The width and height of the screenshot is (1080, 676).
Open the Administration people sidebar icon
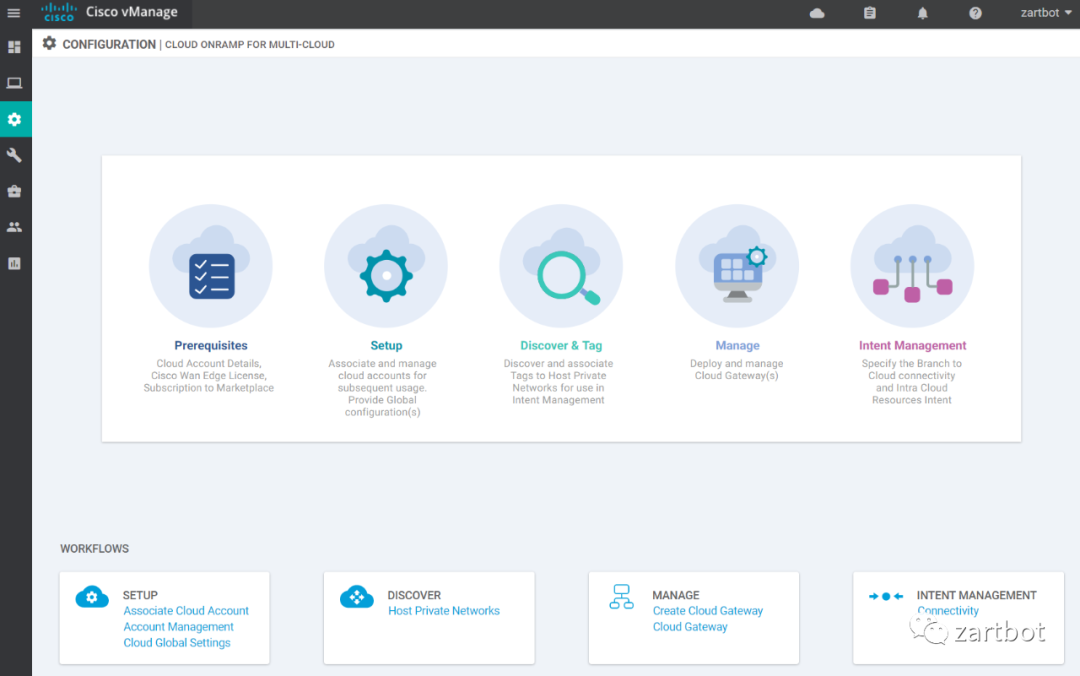pyautogui.click(x=14, y=227)
